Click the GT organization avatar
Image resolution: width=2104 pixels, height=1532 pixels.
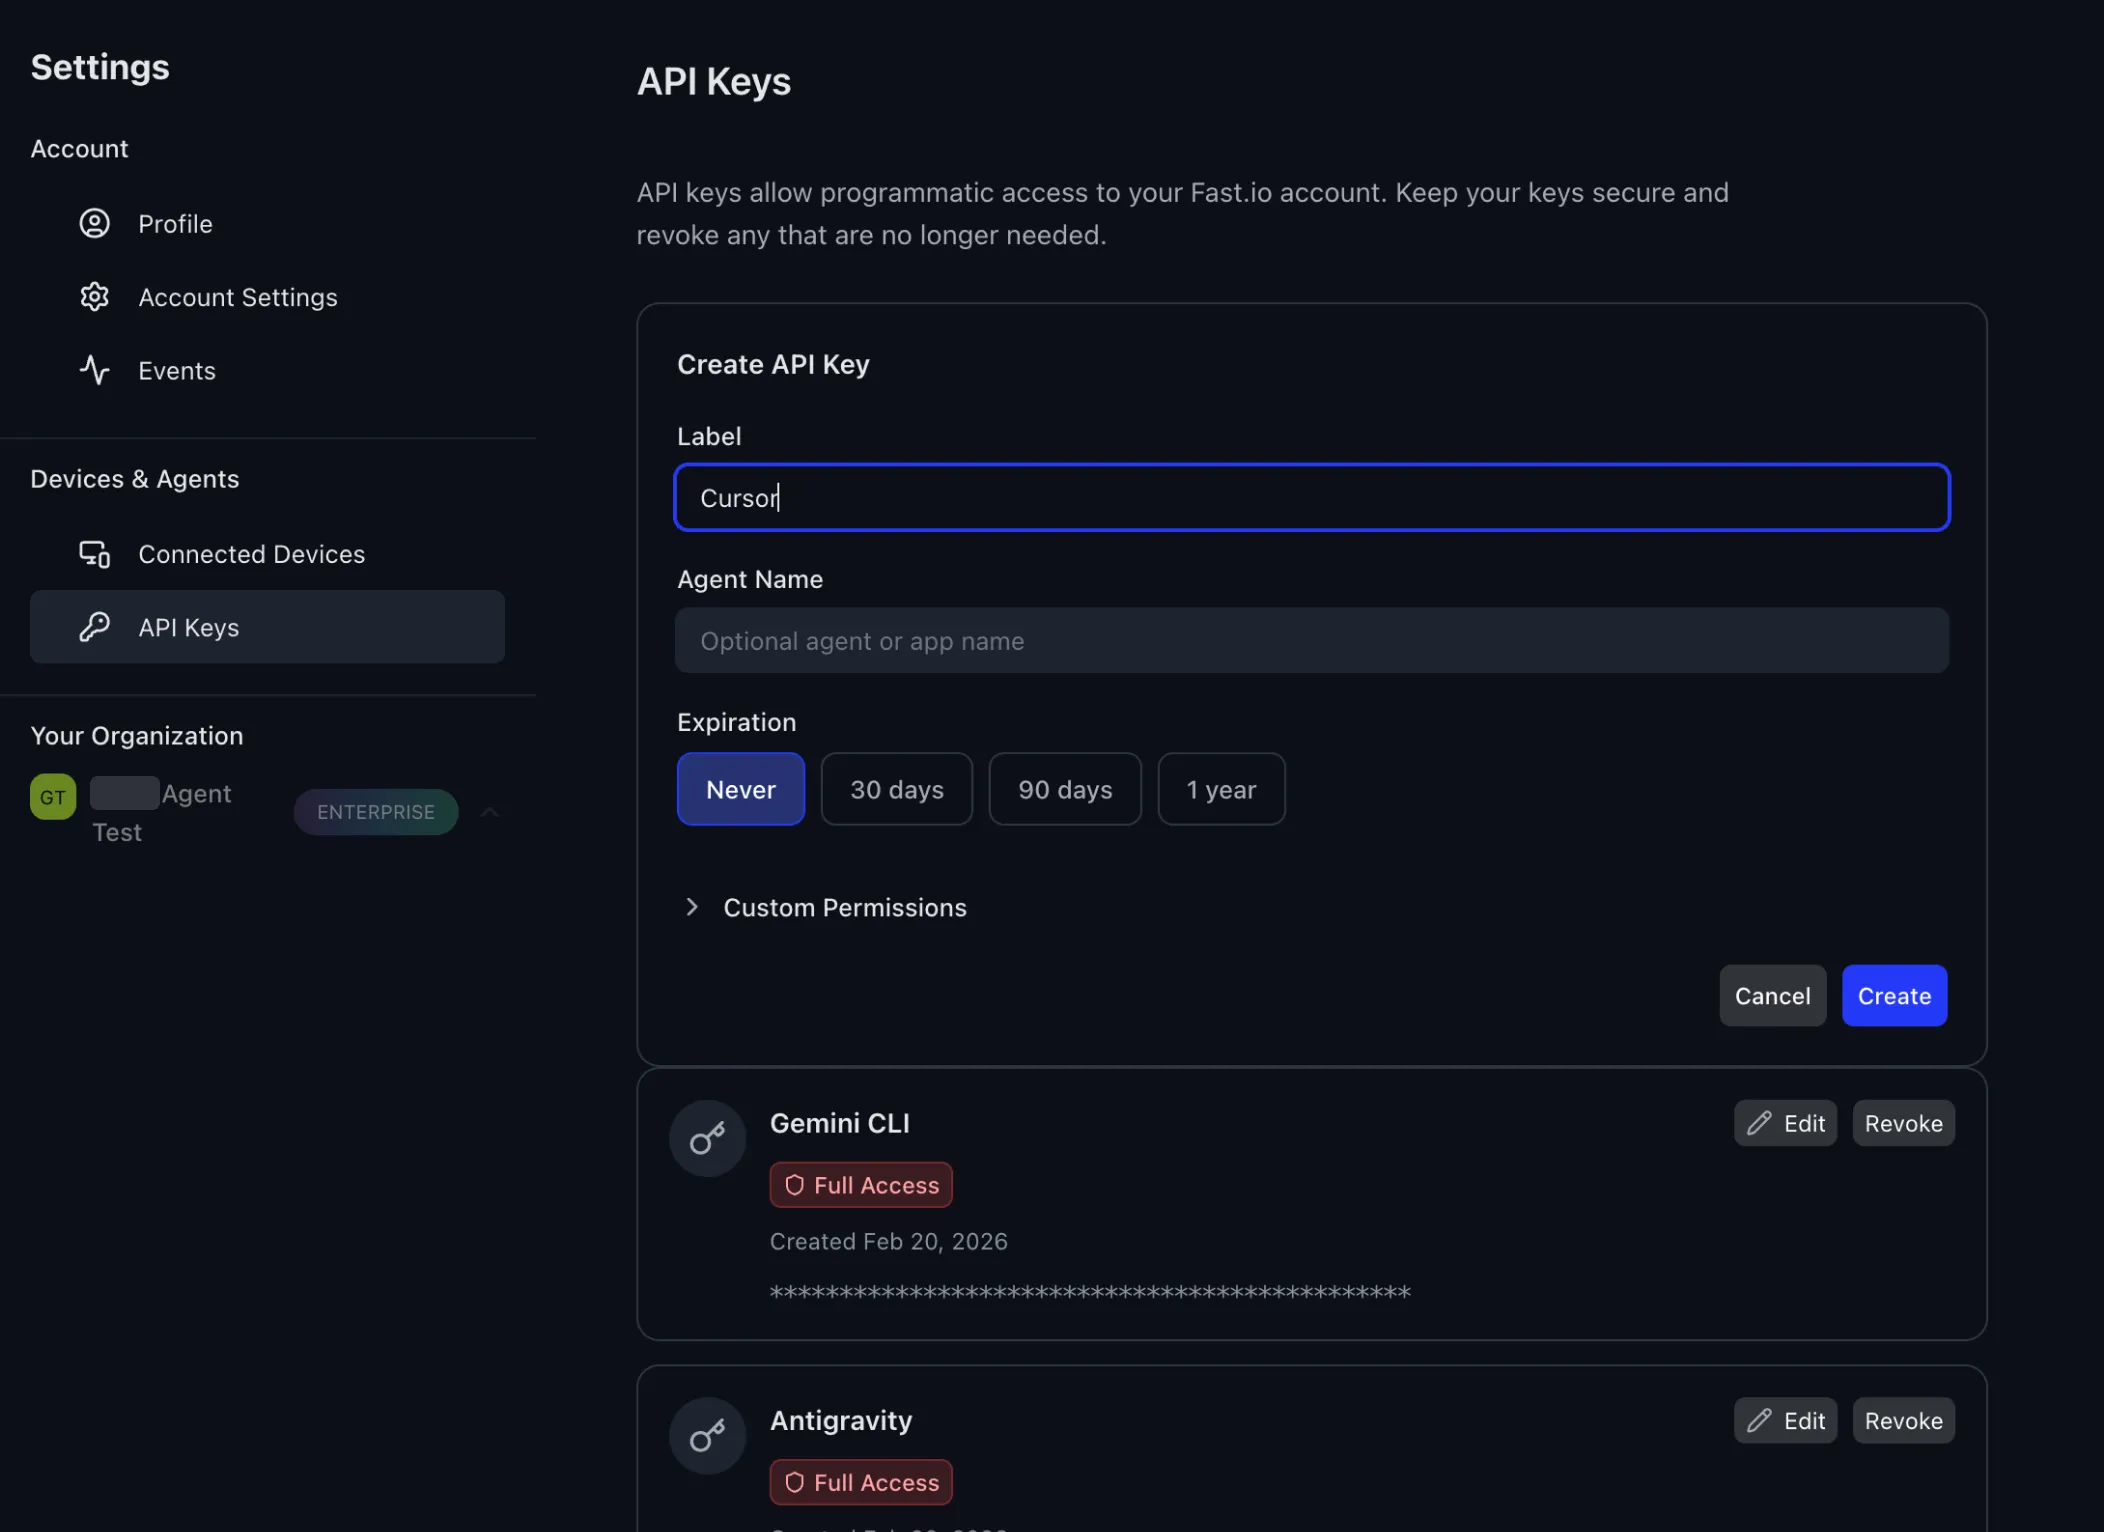pyautogui.click(x=52, y=796)
